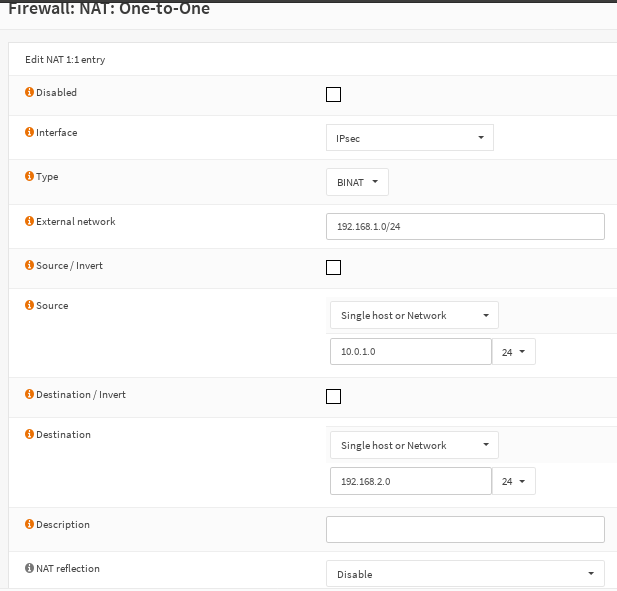Click the empty Description text field
617x591 pixels.
(x=465, y=529)
